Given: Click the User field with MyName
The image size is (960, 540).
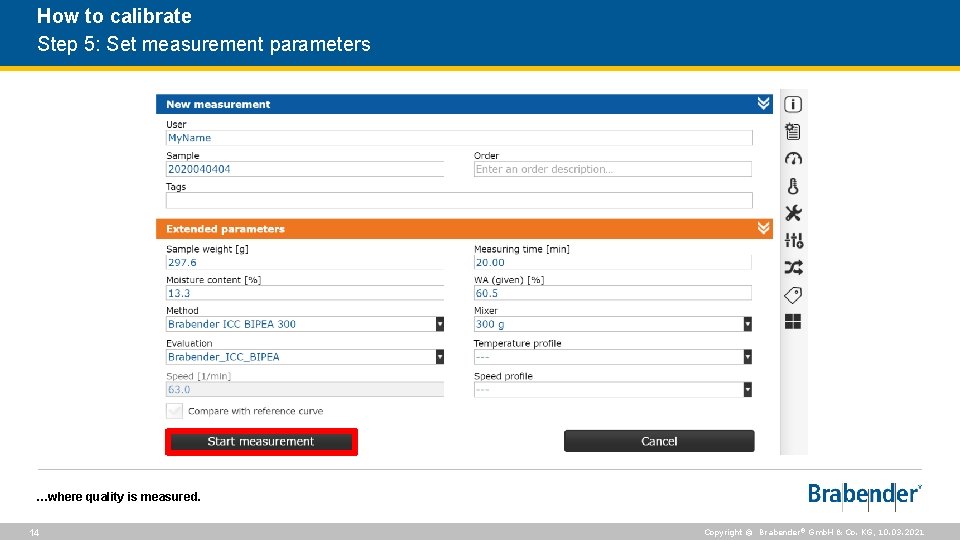Looking at the screenshot, I should pos(459,138).
